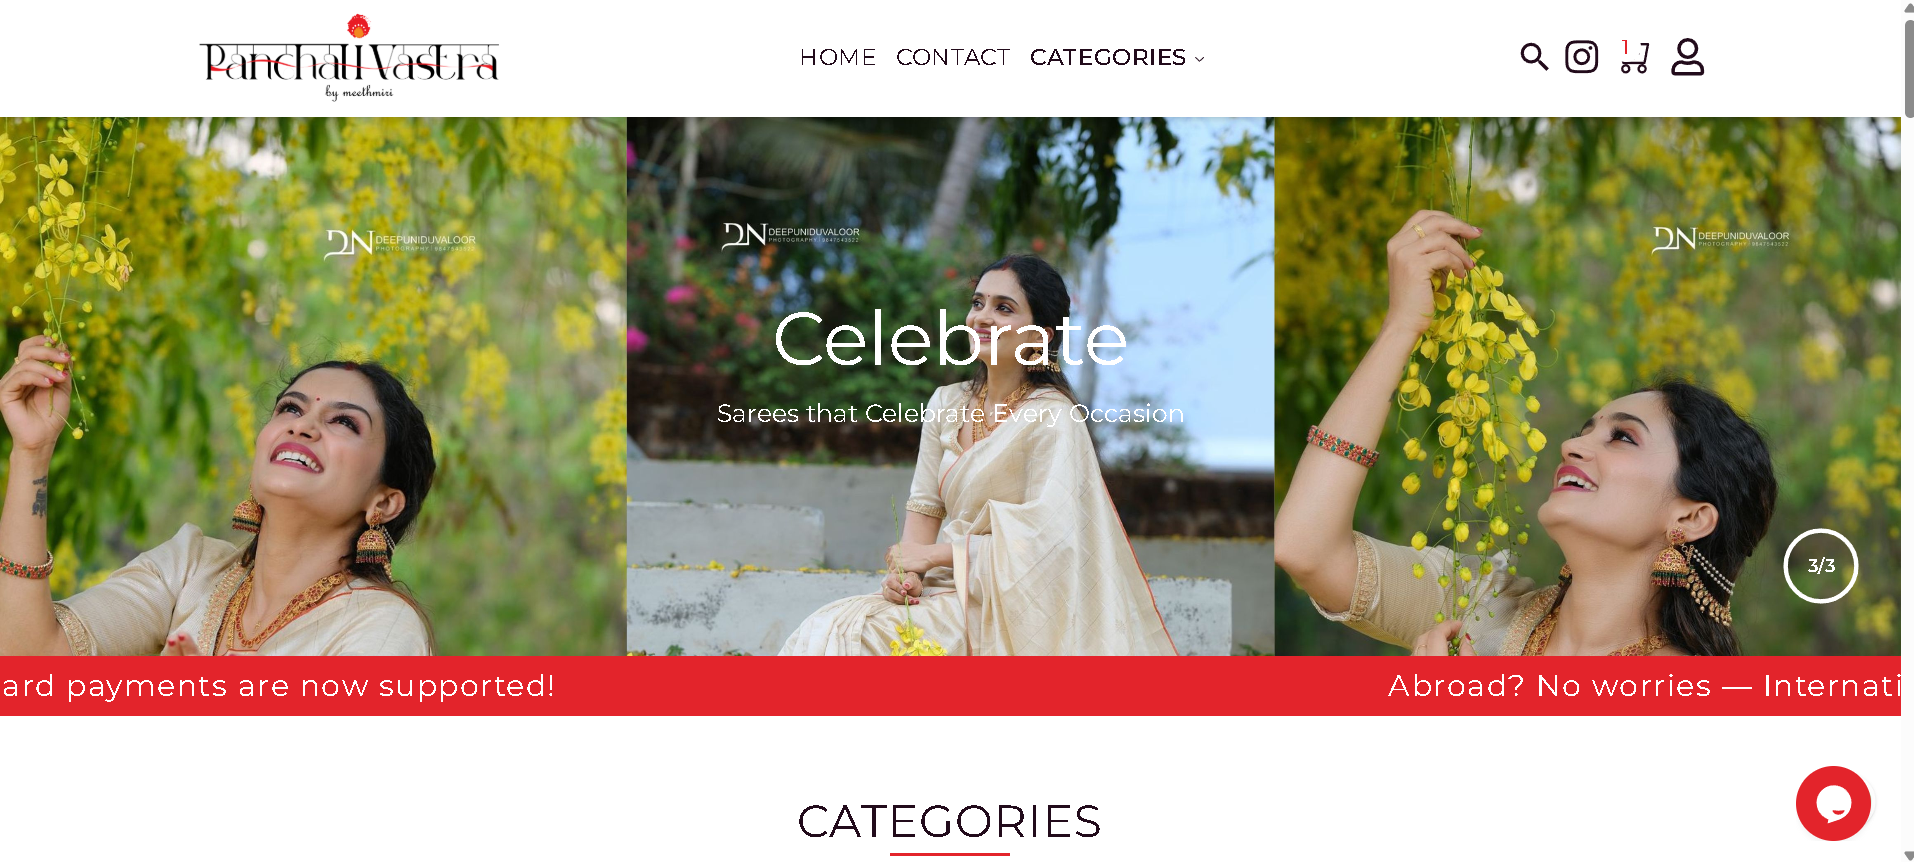Open the shopping cart icon
The image size is (1914, 862).
(1635, 57)
